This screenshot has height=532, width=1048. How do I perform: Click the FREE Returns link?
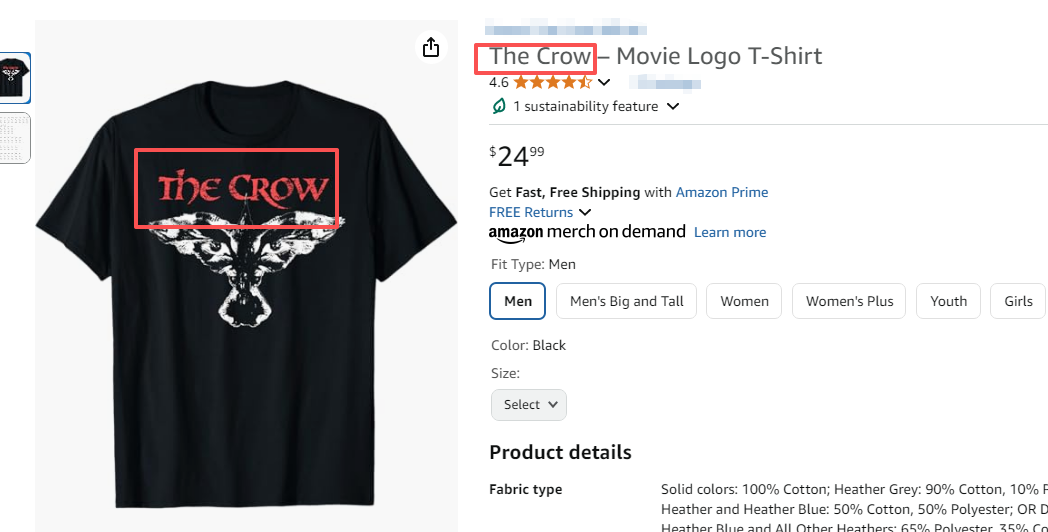click(531, 212)
